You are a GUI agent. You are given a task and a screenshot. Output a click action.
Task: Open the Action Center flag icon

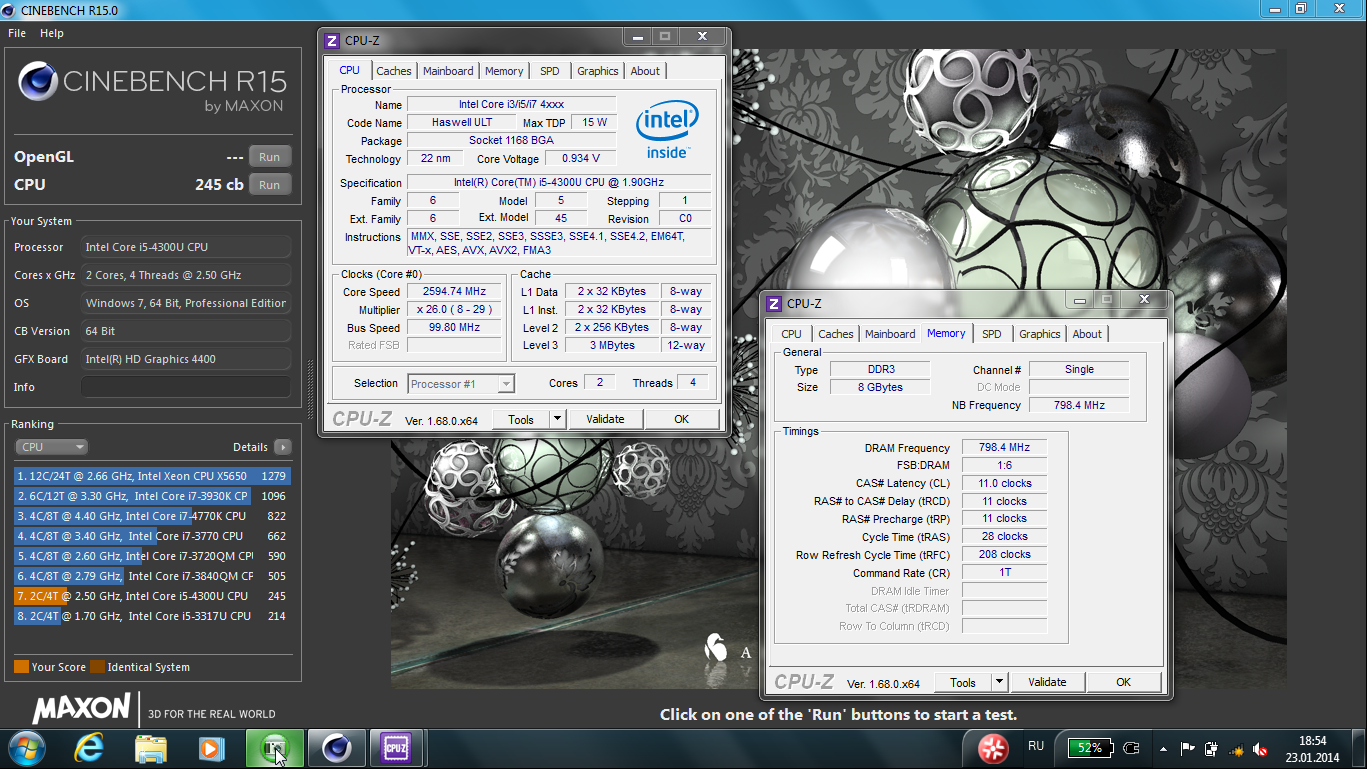point(1188,747)
